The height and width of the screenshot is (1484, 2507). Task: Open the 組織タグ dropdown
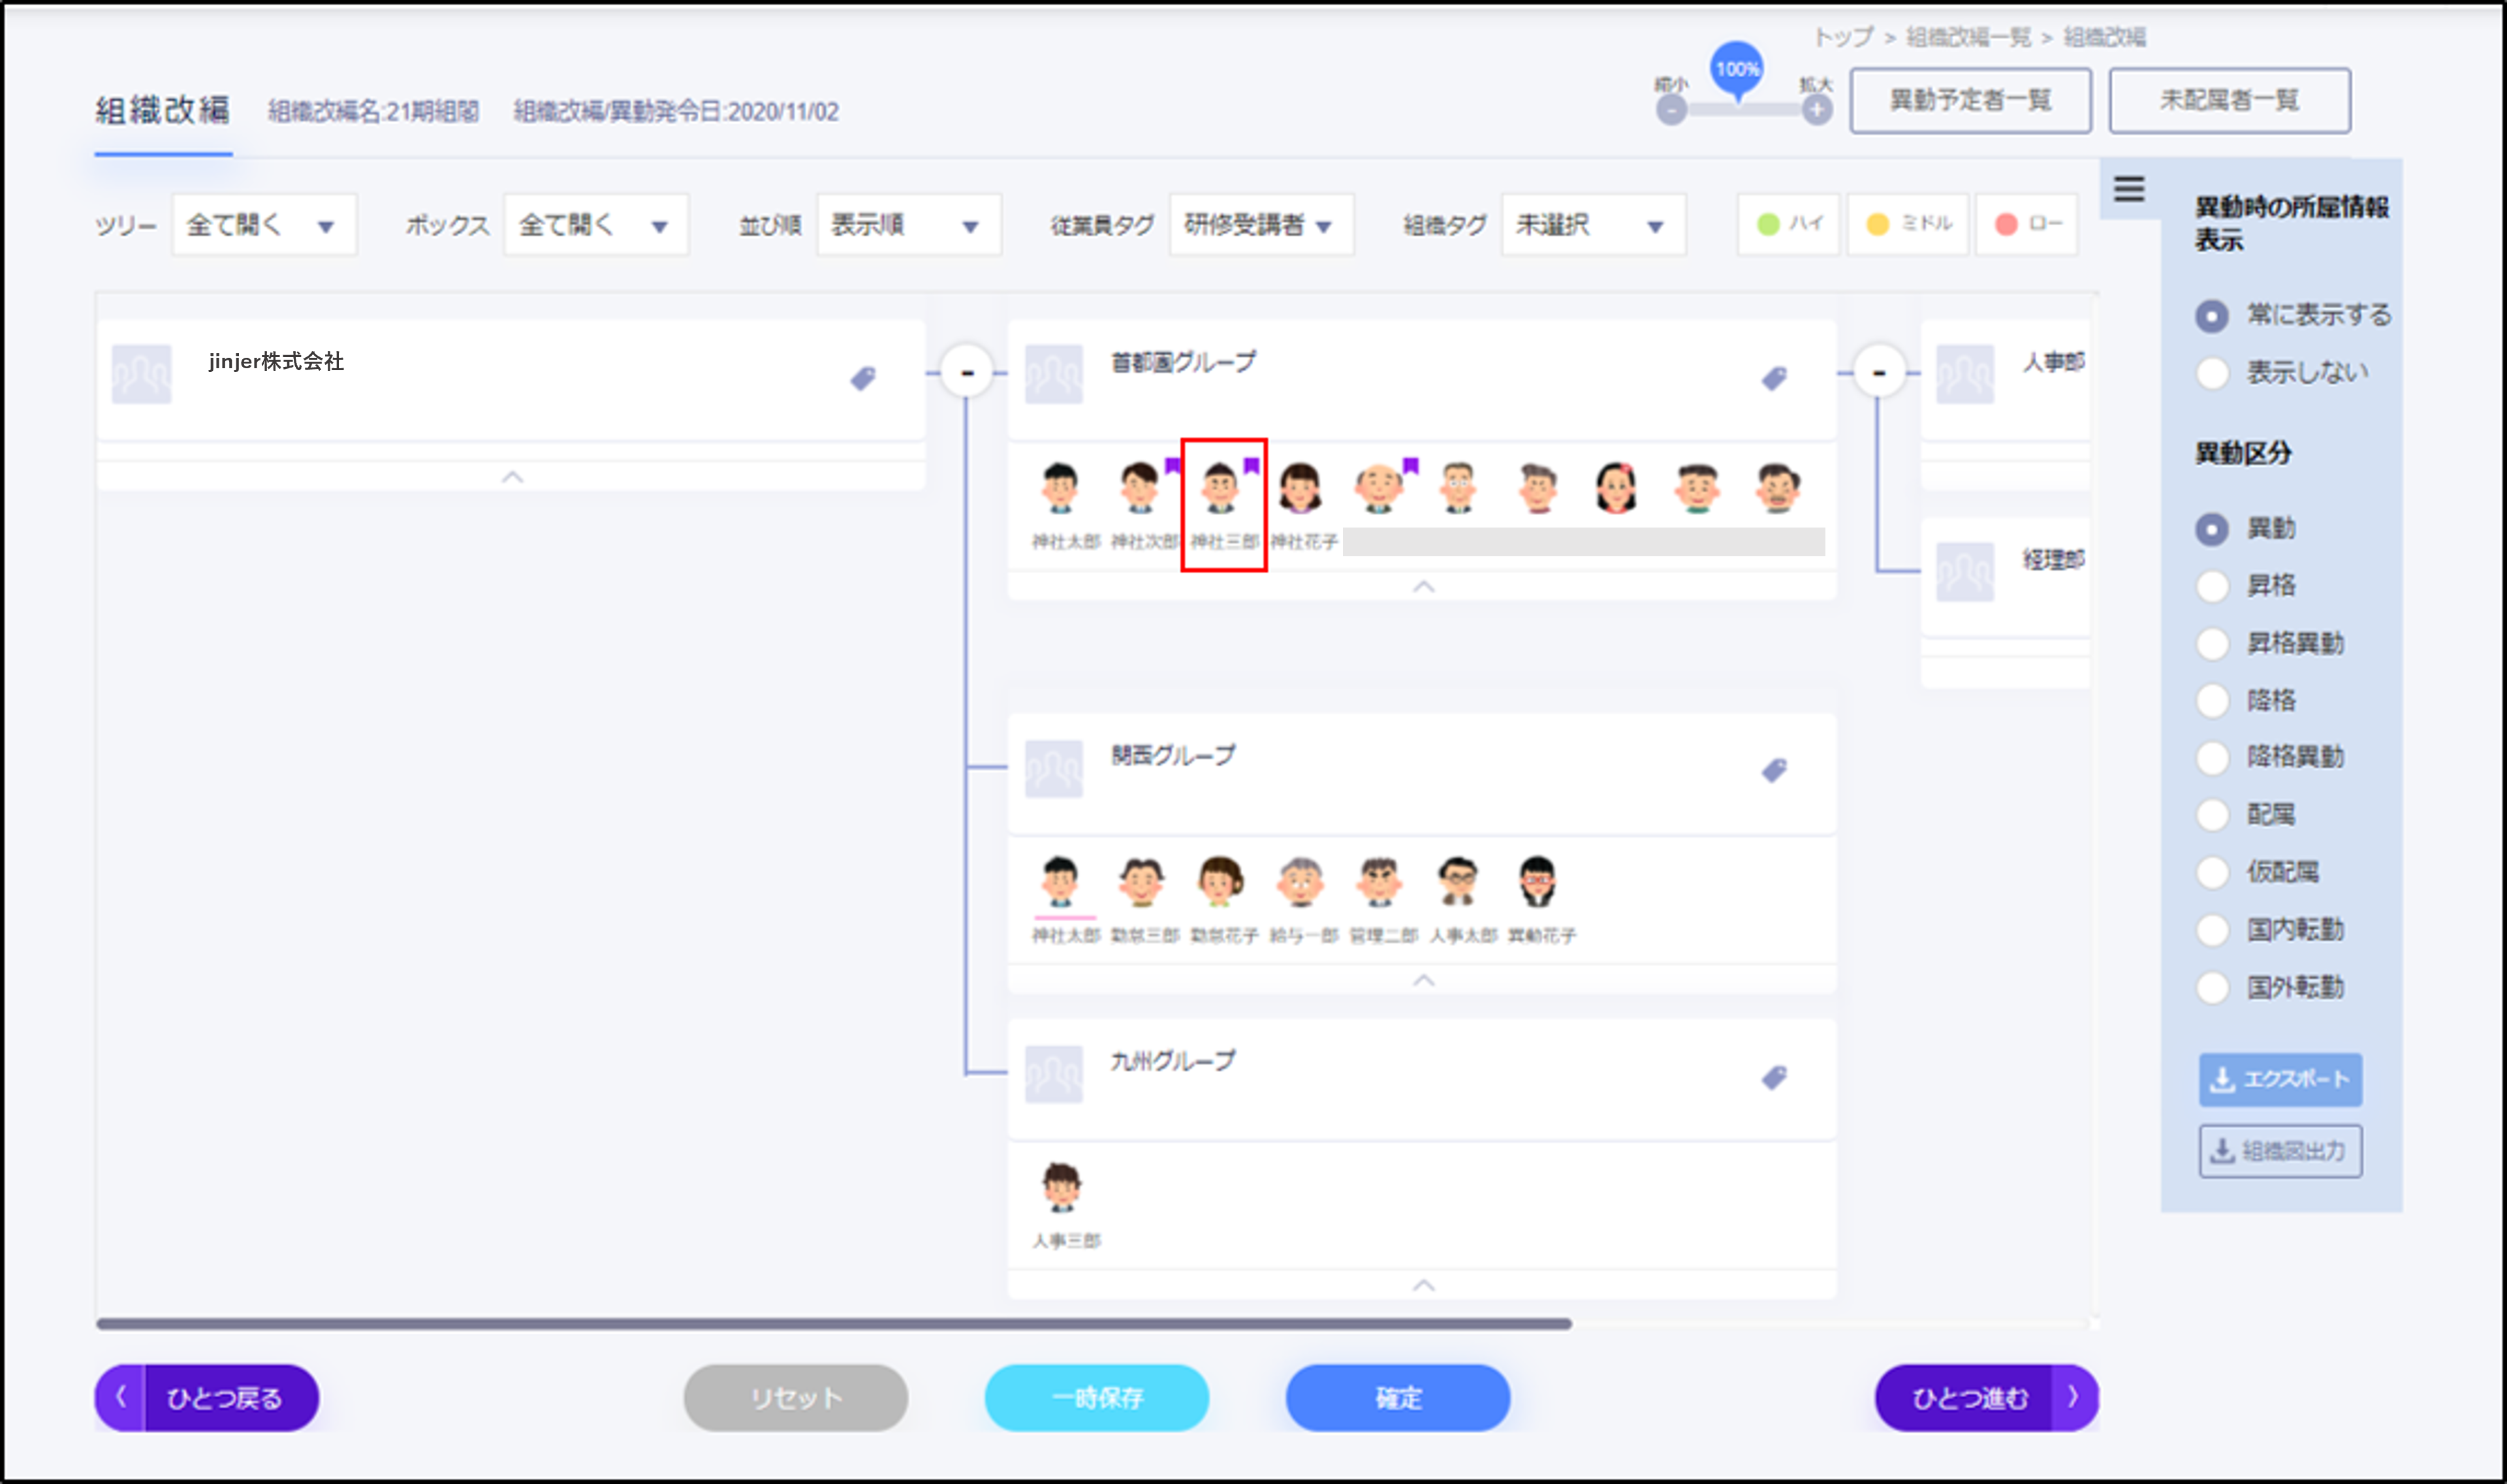[1593, 225]
